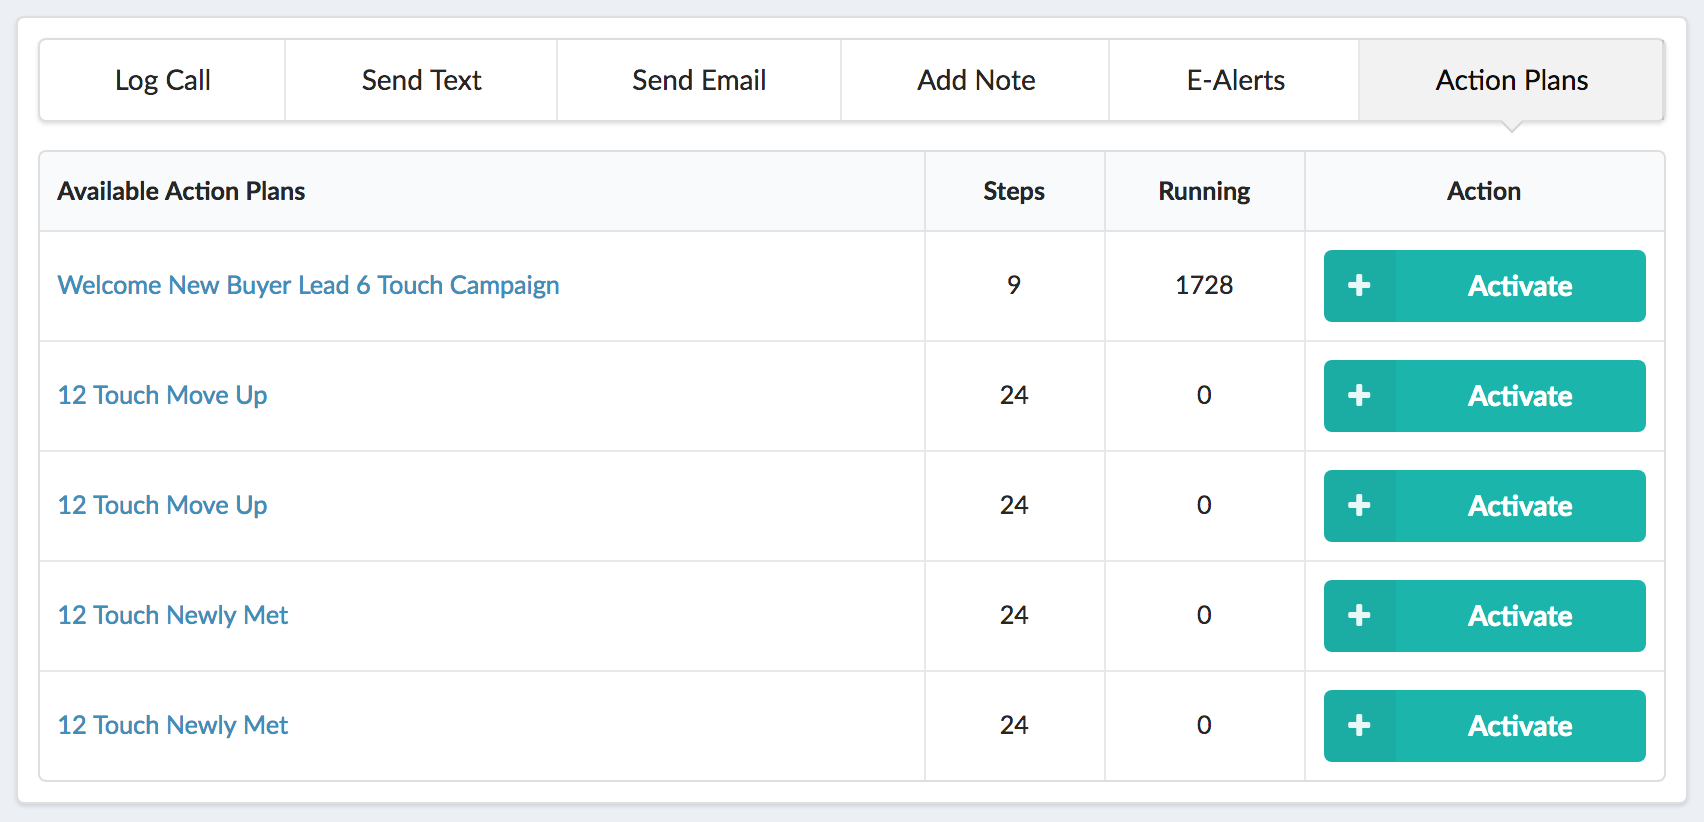Viewport: 1704px width, 822px height.
Task: Open the Welcome New Buyer Lead 6 Touch Campaign link
Action: tap(308, 286)
